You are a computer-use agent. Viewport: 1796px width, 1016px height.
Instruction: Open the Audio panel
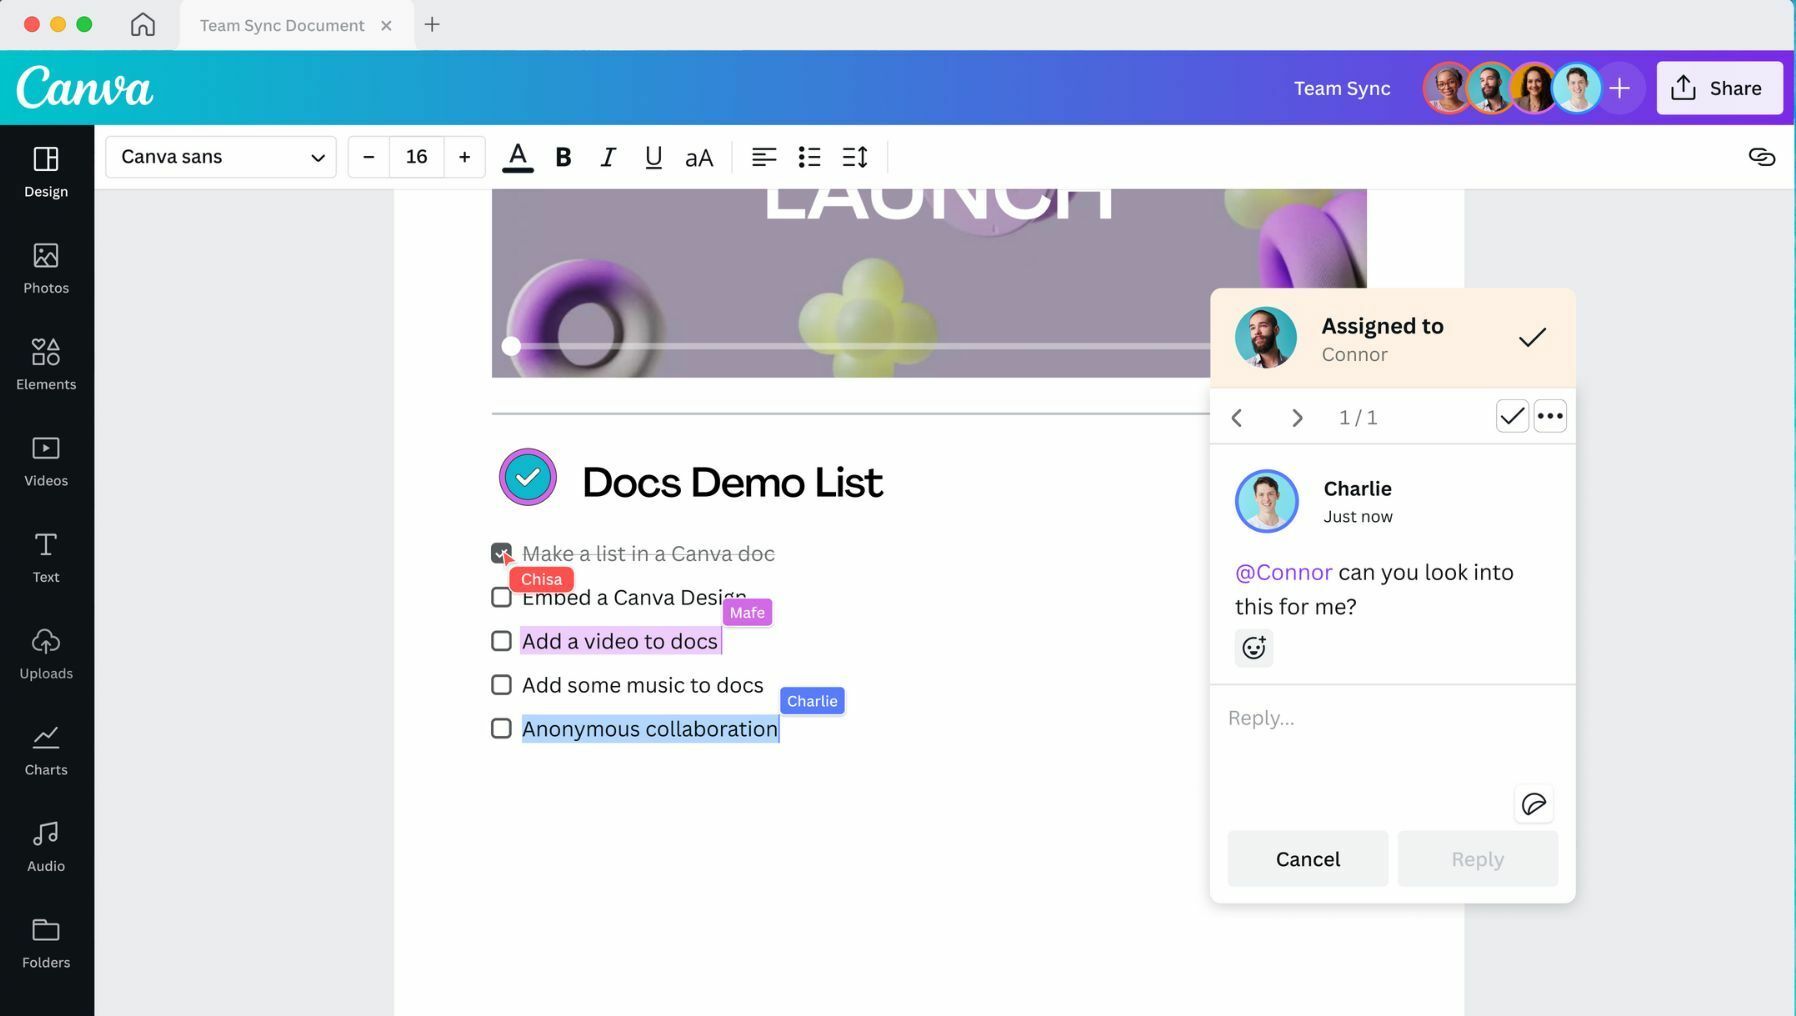pyautogui.click(x=45, y=843)
